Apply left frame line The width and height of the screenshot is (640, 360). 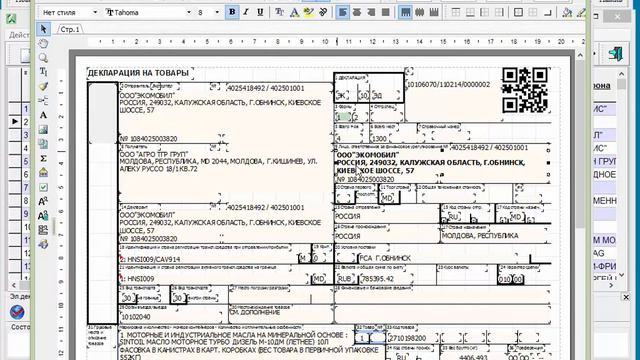(484, 12)
